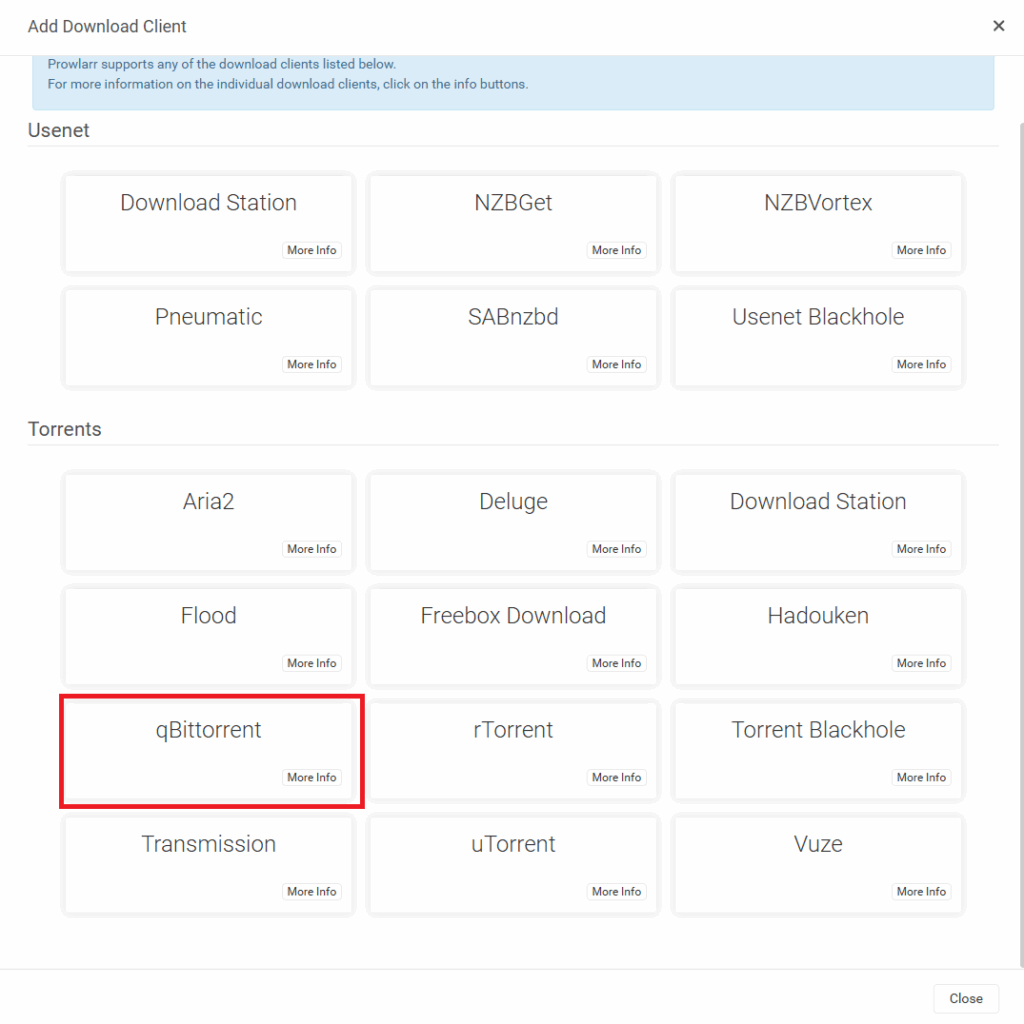Open More Info for uTorrent
The height and width of the screenshot is (1024, 1024).
pyautogui.click(x=616, y=892)
